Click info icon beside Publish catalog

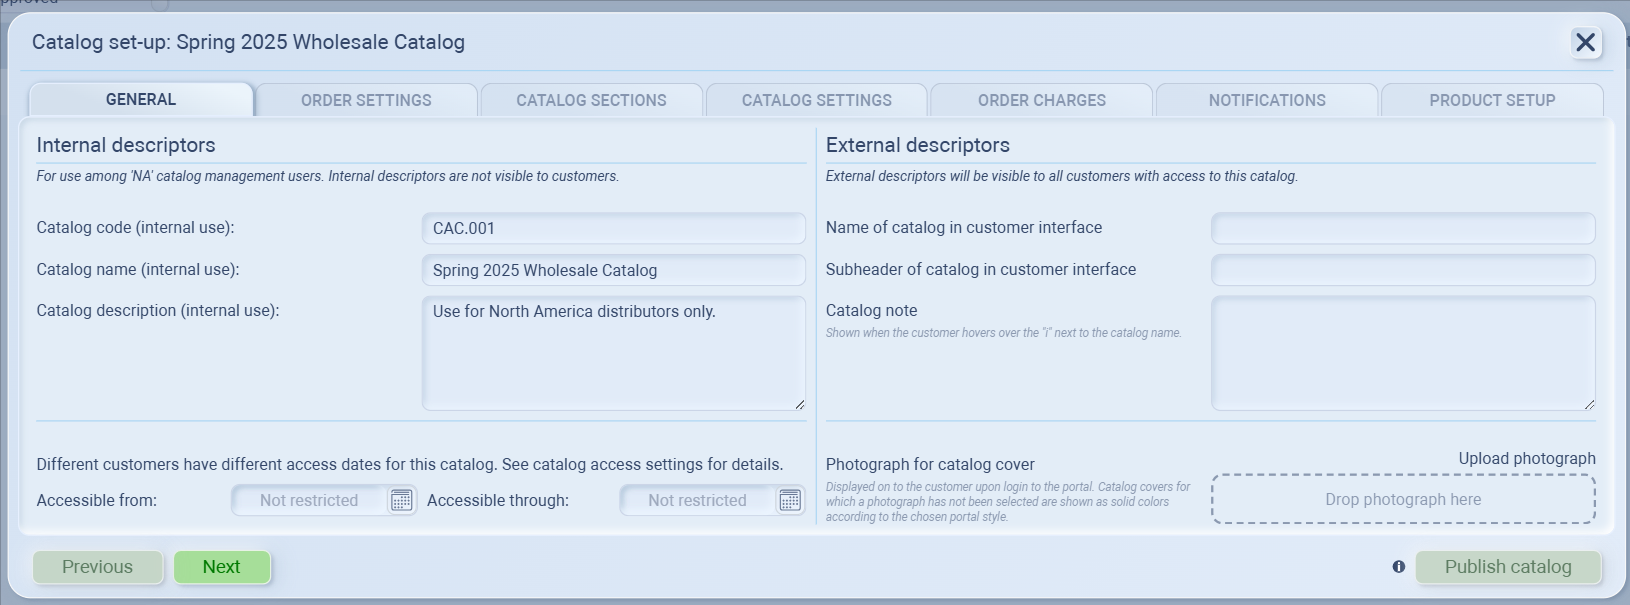[1398, 567]
